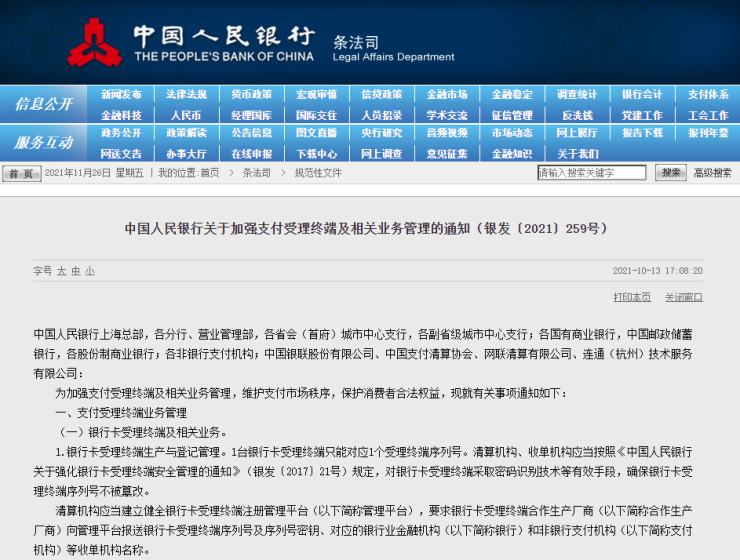Open 高级搜索 advanced search link
Viewport: 740px width, 560px height.
point(712,173)
